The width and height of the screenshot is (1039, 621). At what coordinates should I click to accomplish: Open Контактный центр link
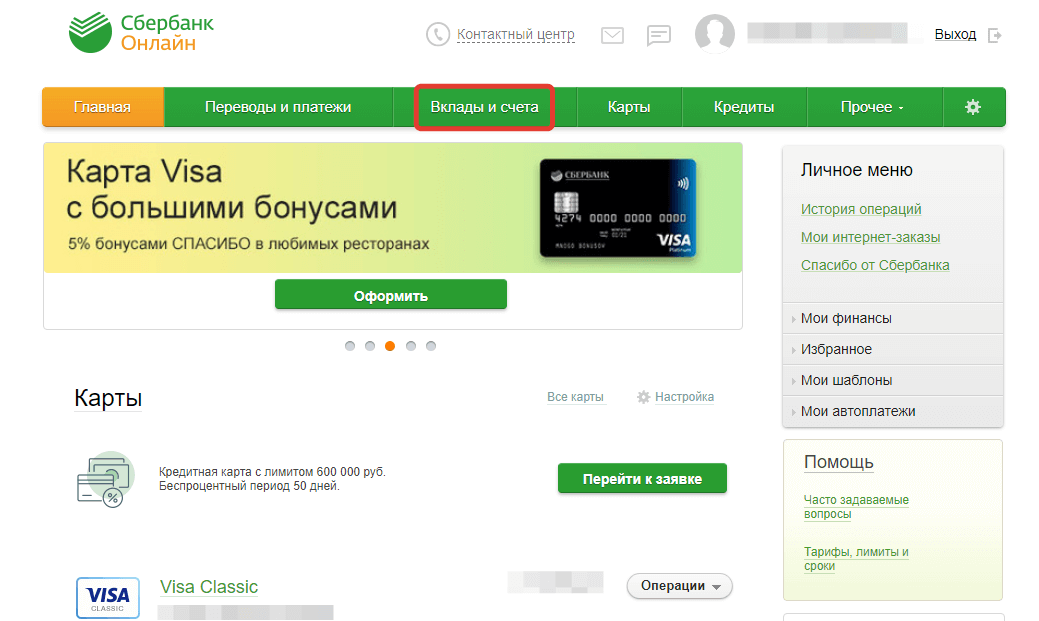tap(516, 34)
